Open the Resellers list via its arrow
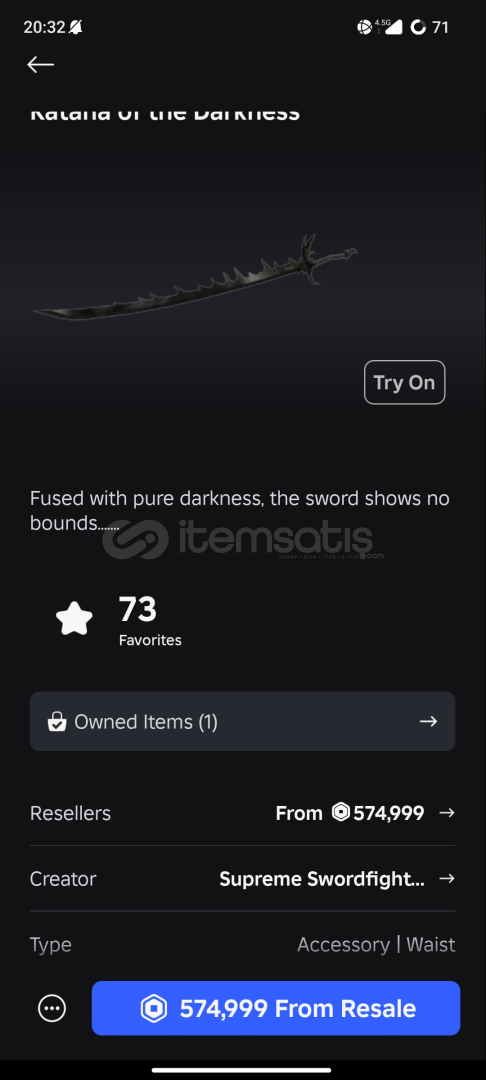This screenshot has height=1080, width=486. tap(447, 813)
